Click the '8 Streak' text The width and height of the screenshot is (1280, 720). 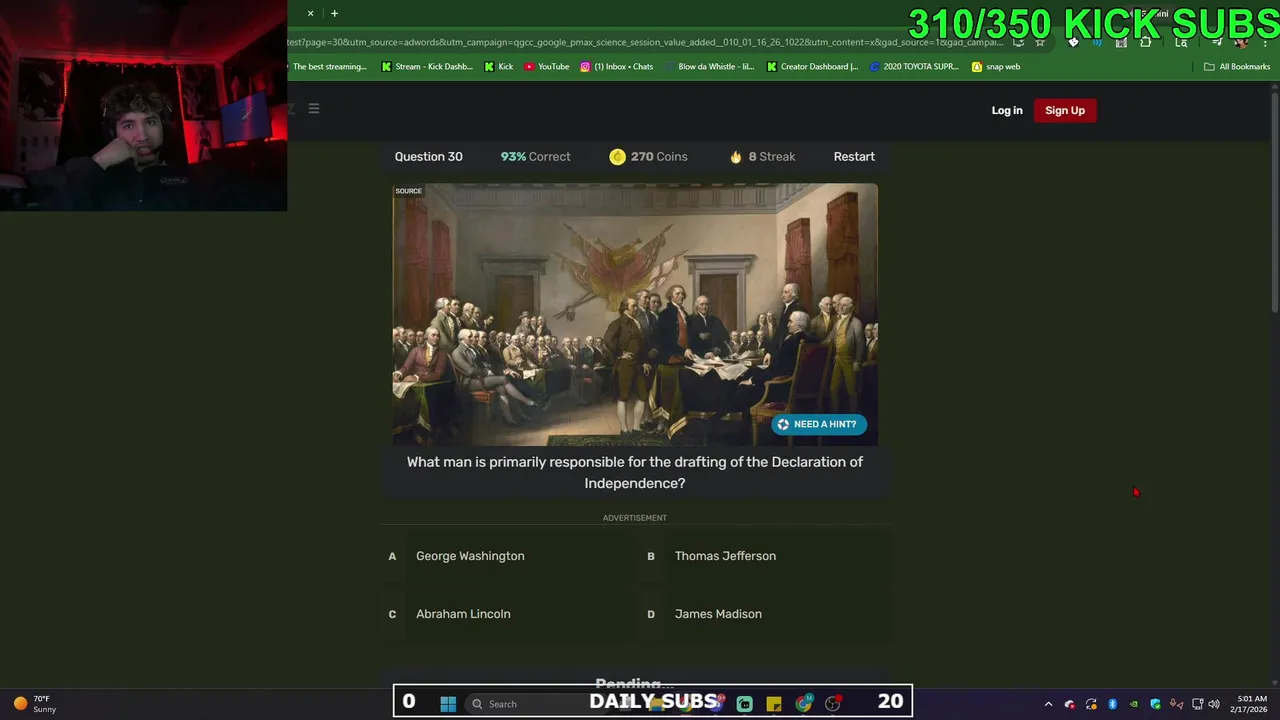(771, 157)
